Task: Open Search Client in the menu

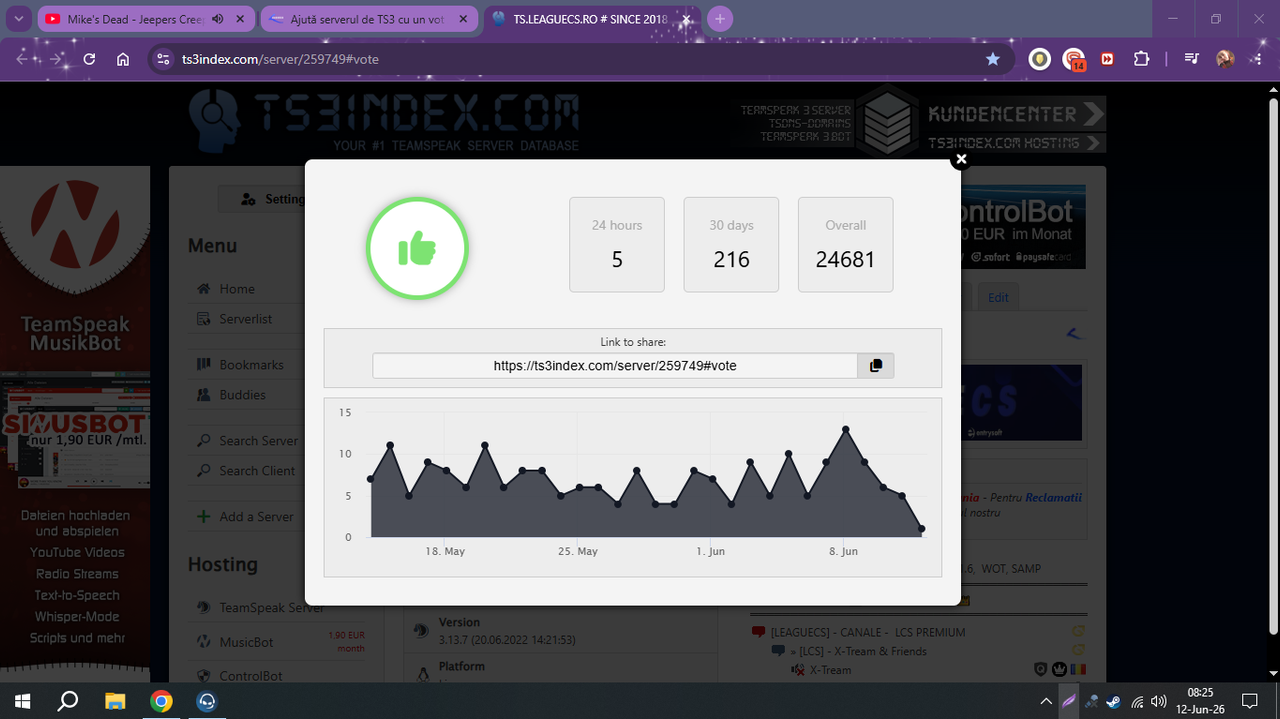Action: click(x=258, y=471)
